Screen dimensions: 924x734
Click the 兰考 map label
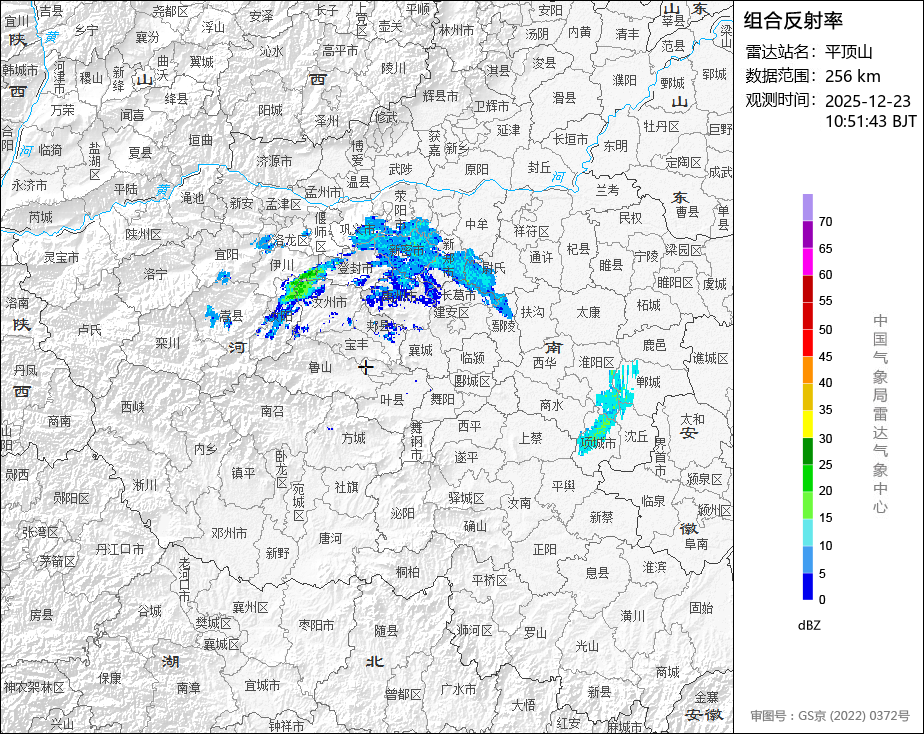tap(607, 190)
